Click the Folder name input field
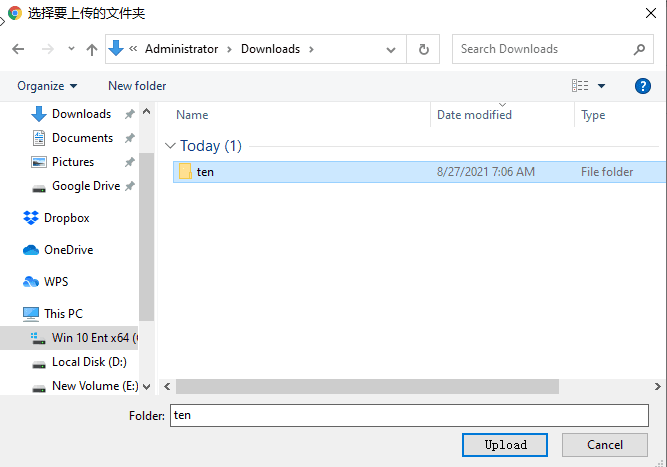667x467 pixels. pos(410,415)
